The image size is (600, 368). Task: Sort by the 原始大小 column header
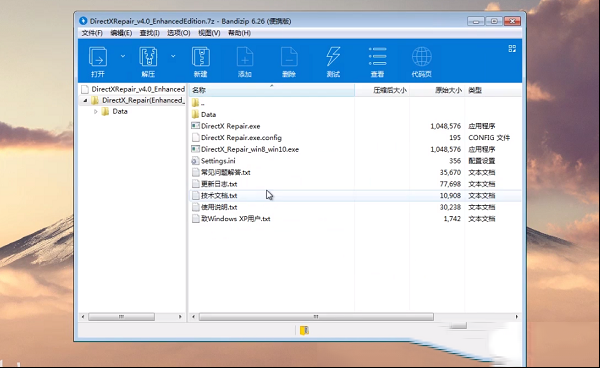click(437, 90)
